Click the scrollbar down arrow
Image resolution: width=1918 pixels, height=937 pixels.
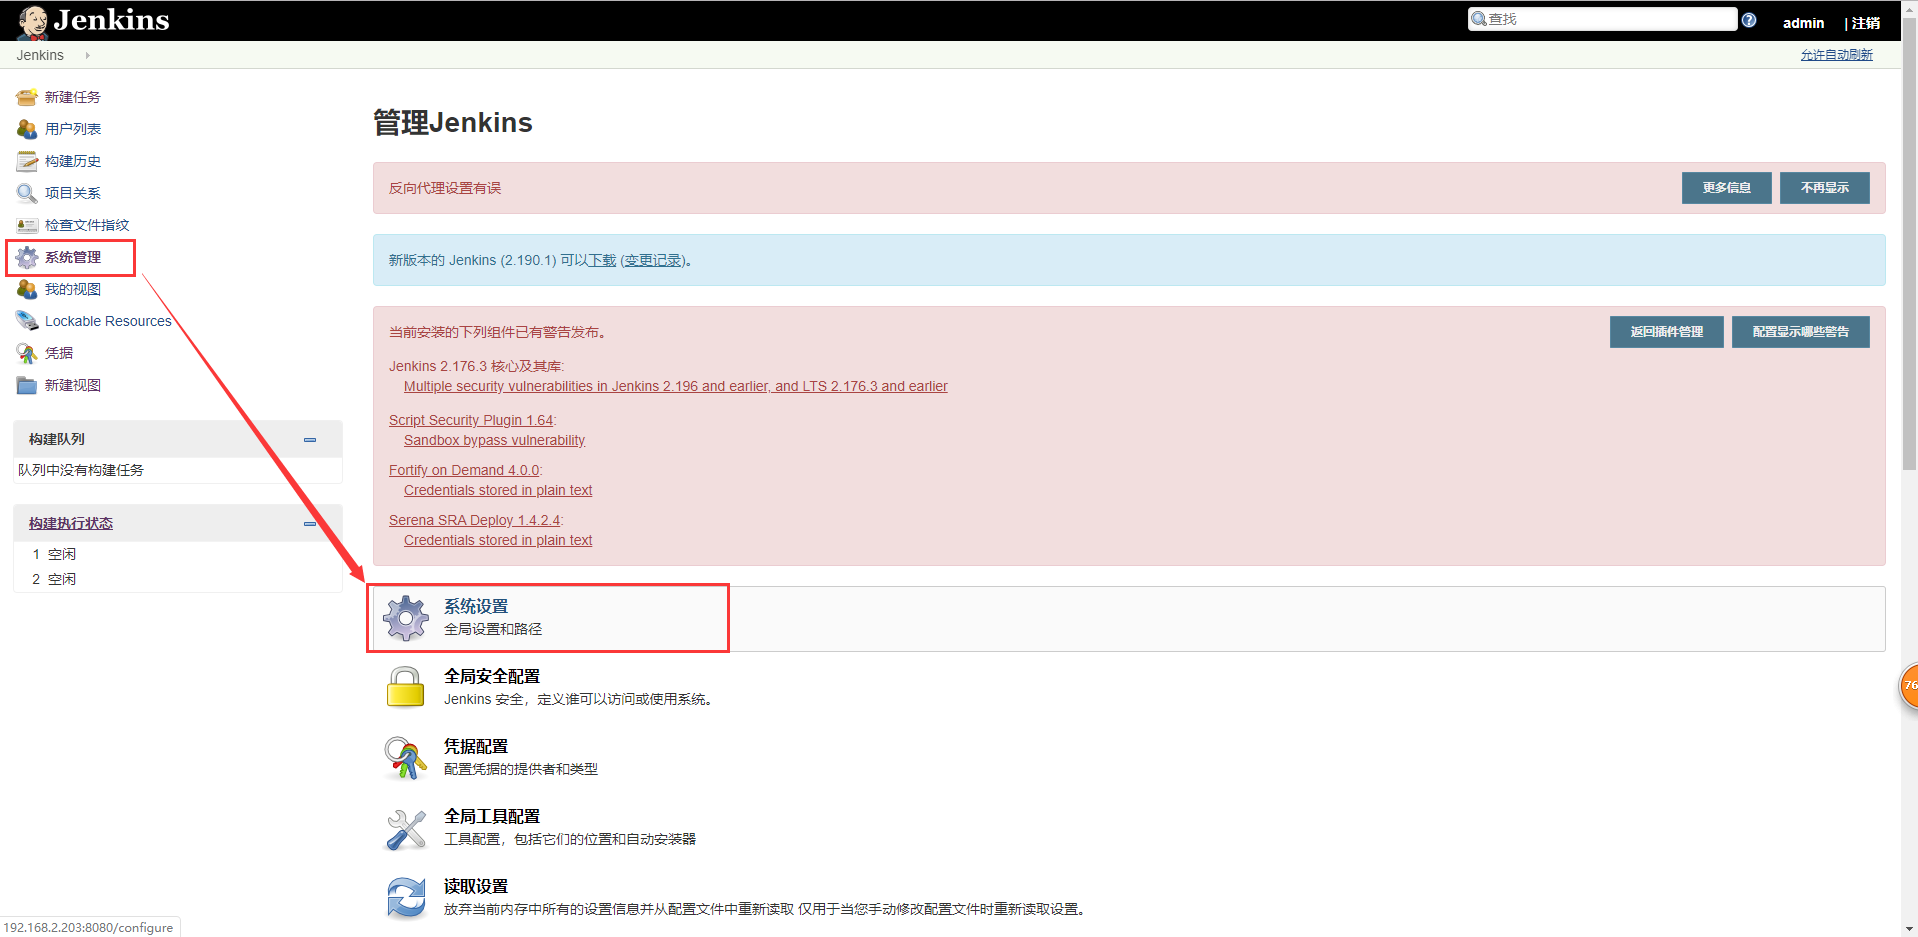coord(1909,929)
